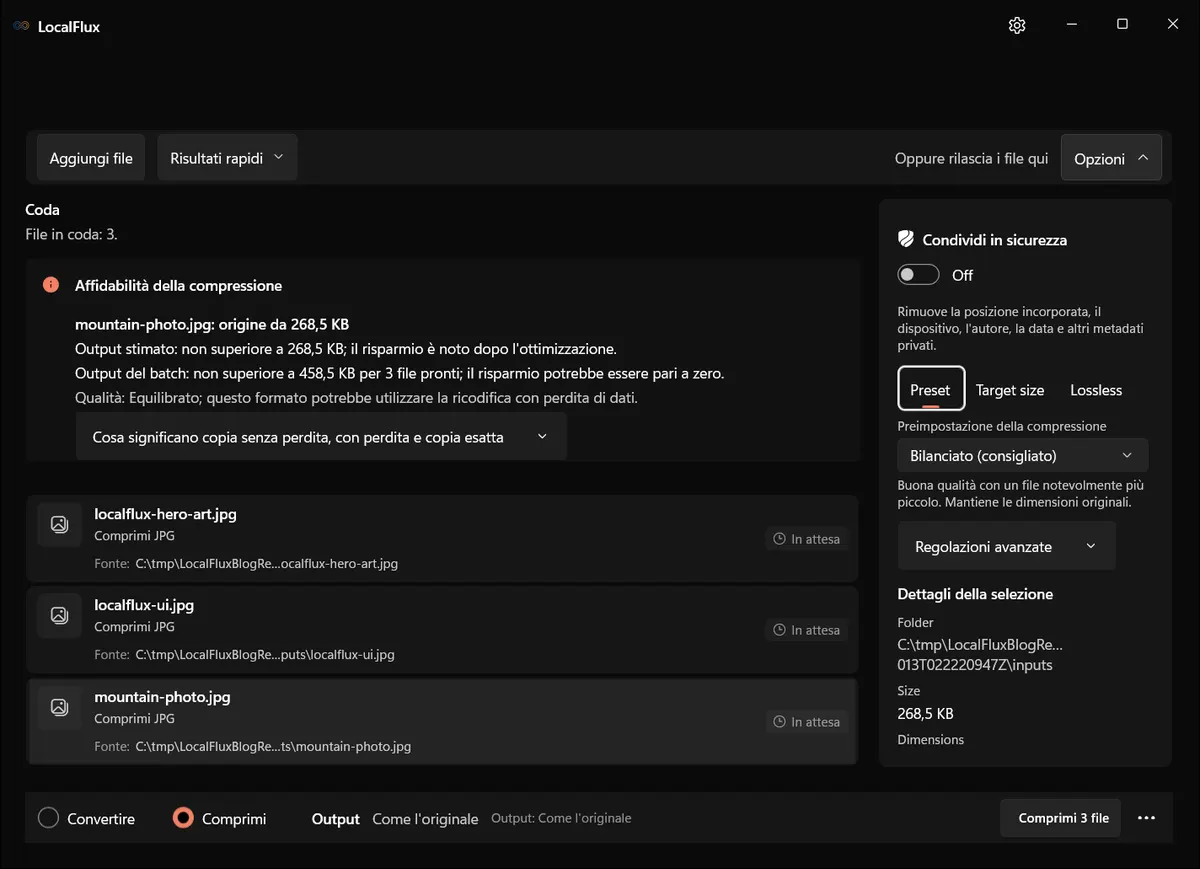1200x869 pixels.
Task: Select the localflux-hero-art.jpg file name
Action: tap(165, 514)
